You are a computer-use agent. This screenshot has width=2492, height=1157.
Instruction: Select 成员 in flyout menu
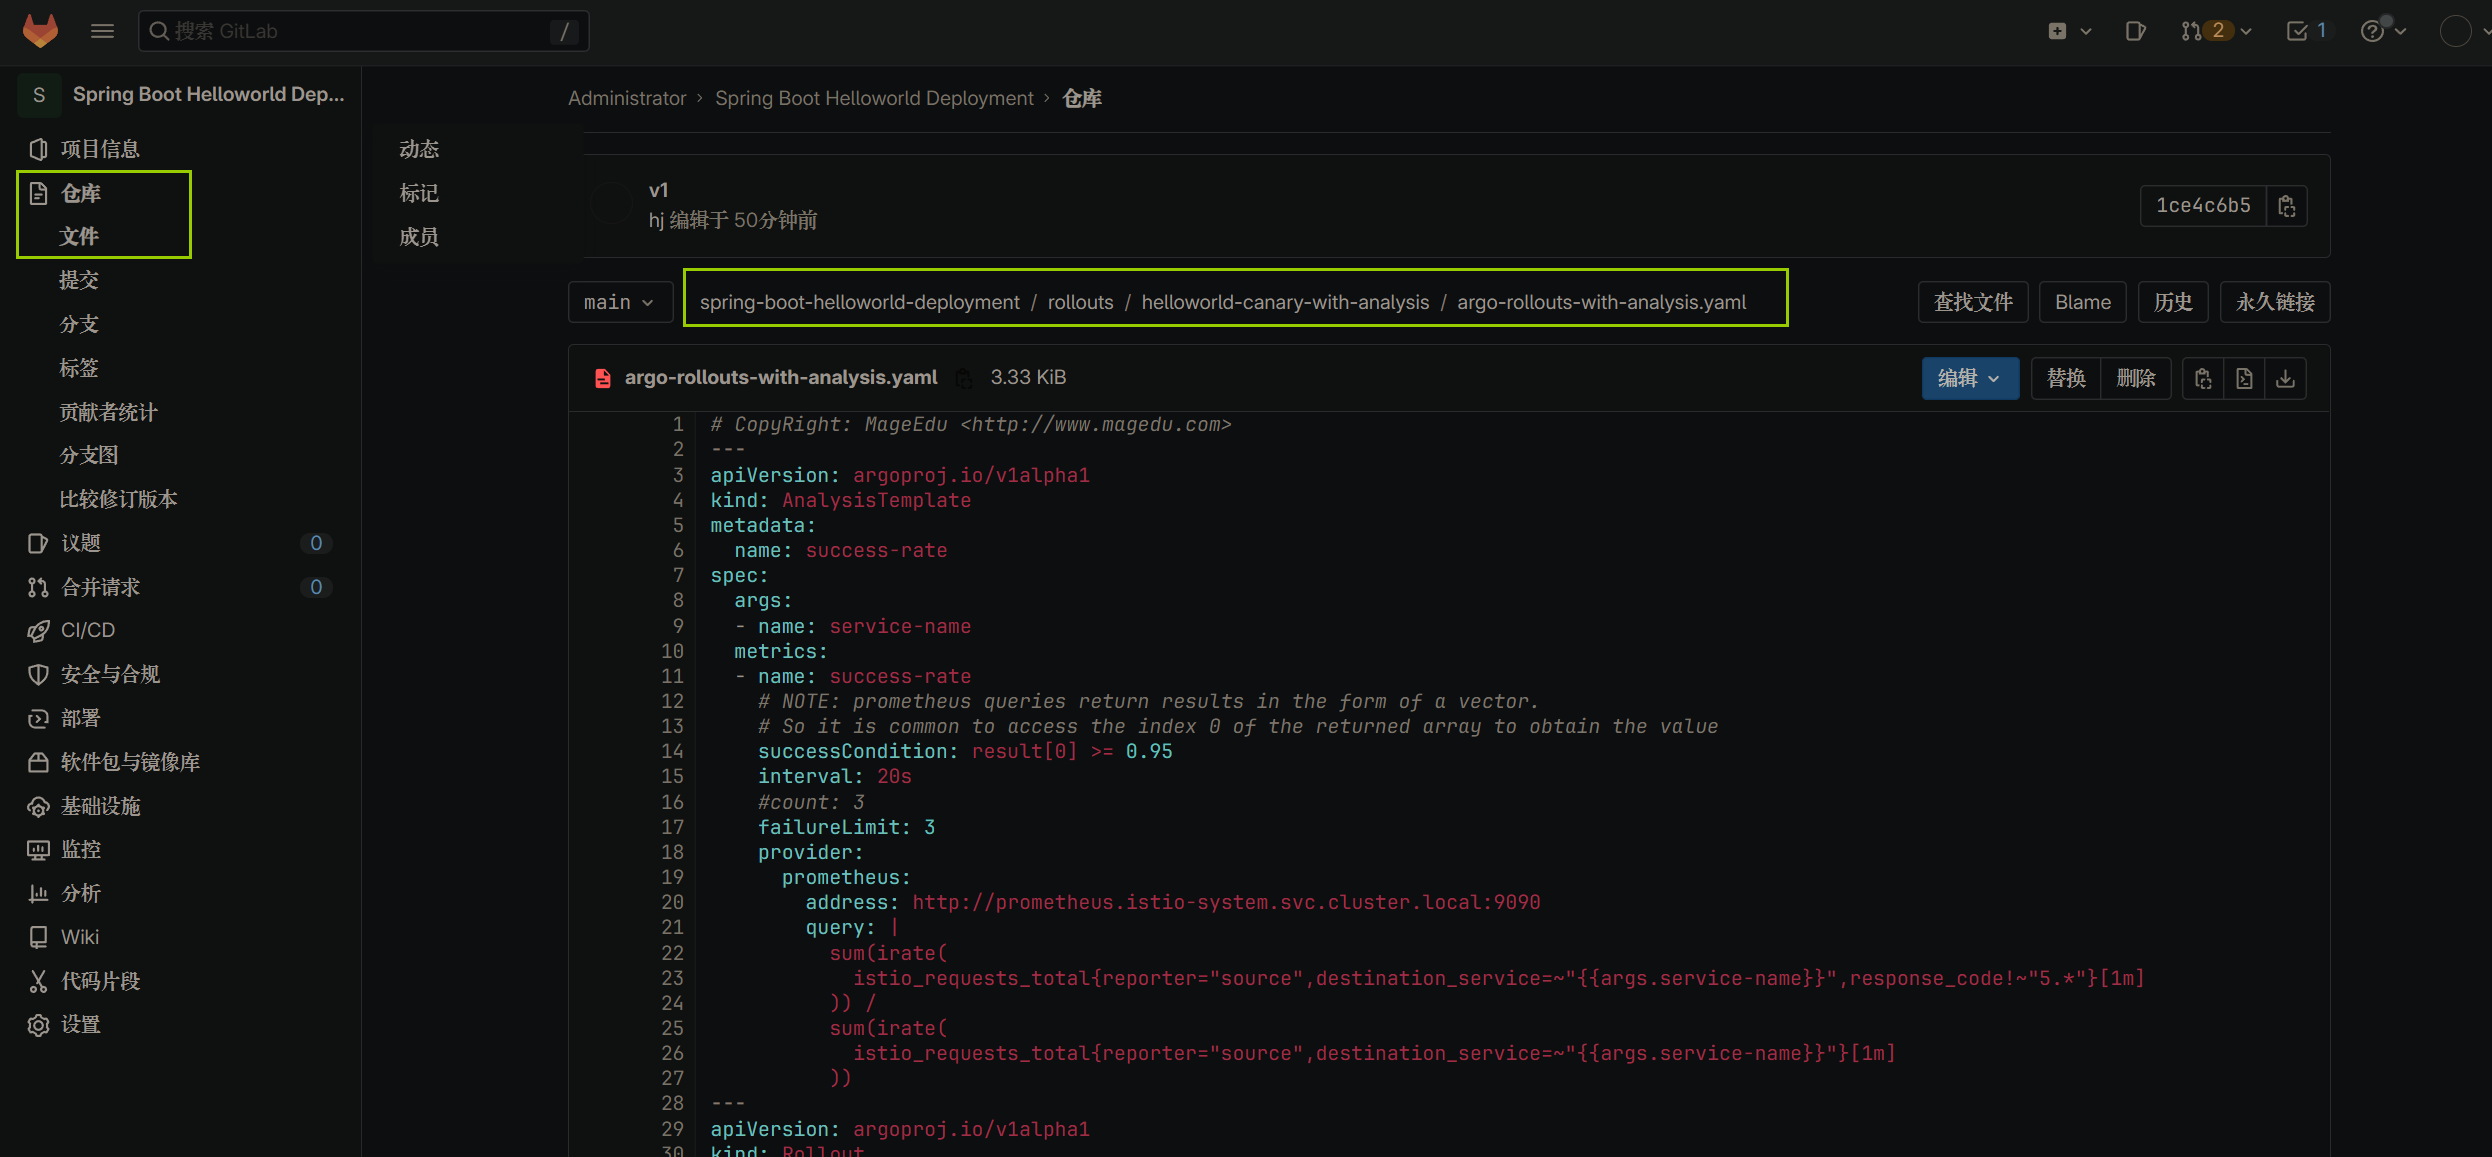coord(419,237)
